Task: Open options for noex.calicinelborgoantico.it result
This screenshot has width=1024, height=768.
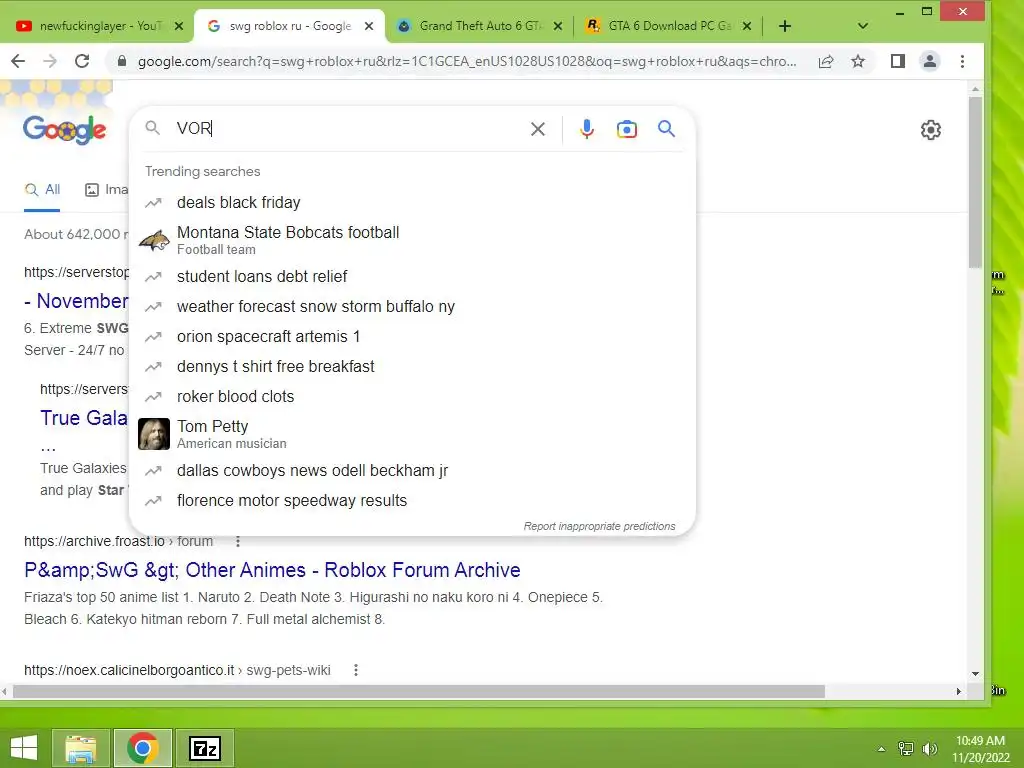Action: [x=356, y=670]
